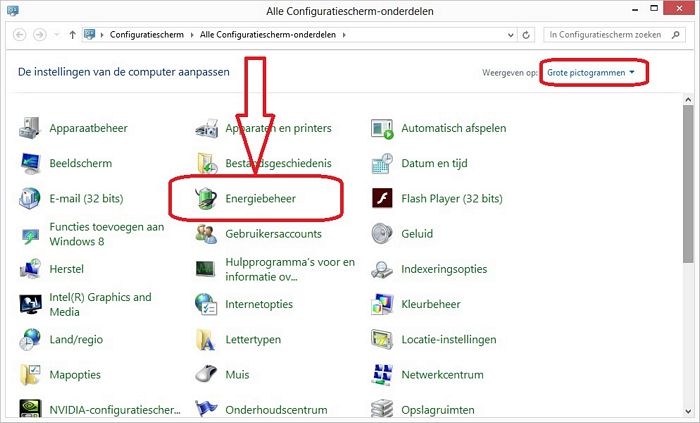Open the Netwerkcentrum text link
The height and width of the screenshot is (423, 700).
coord(442,375)
